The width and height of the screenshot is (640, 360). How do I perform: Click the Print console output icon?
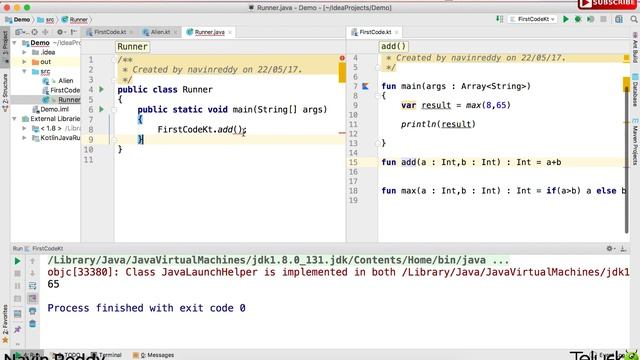click(33, 311)
